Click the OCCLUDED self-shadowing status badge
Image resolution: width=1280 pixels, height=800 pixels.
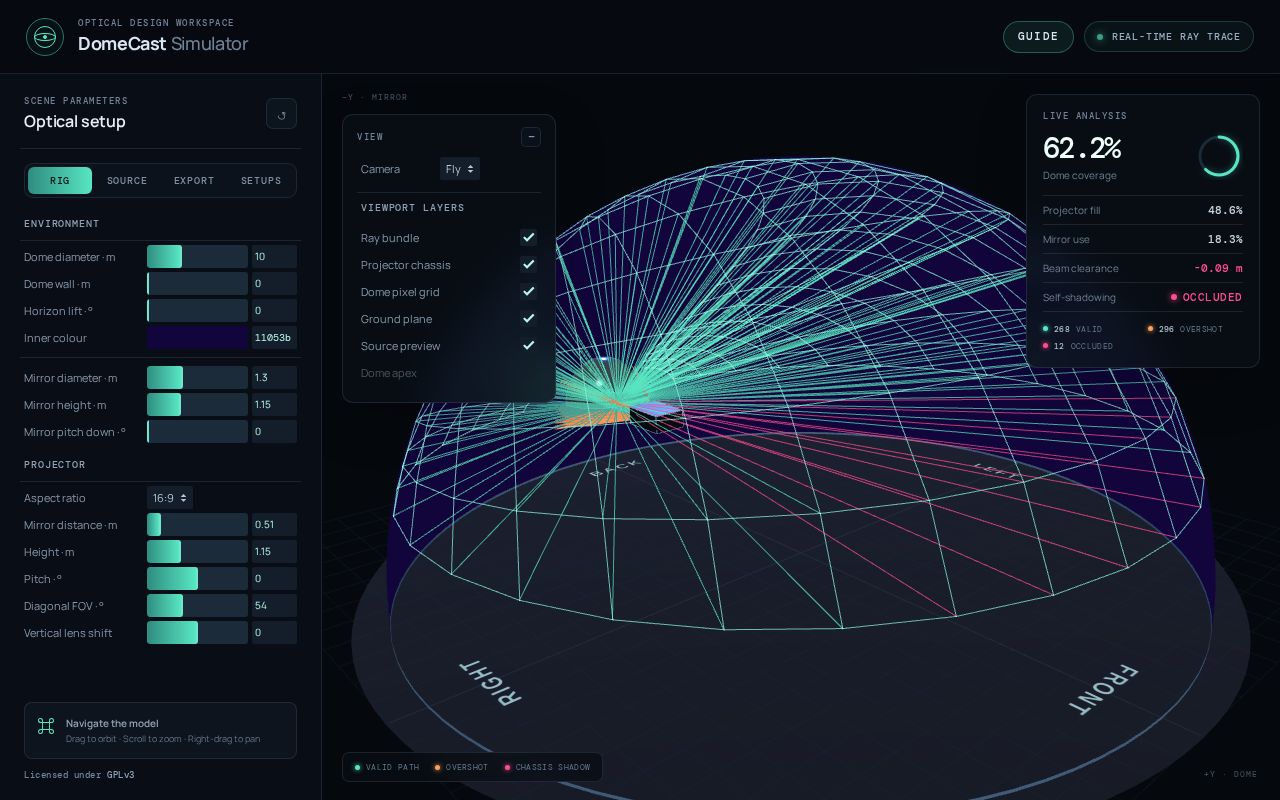[x=1207, y=298]
